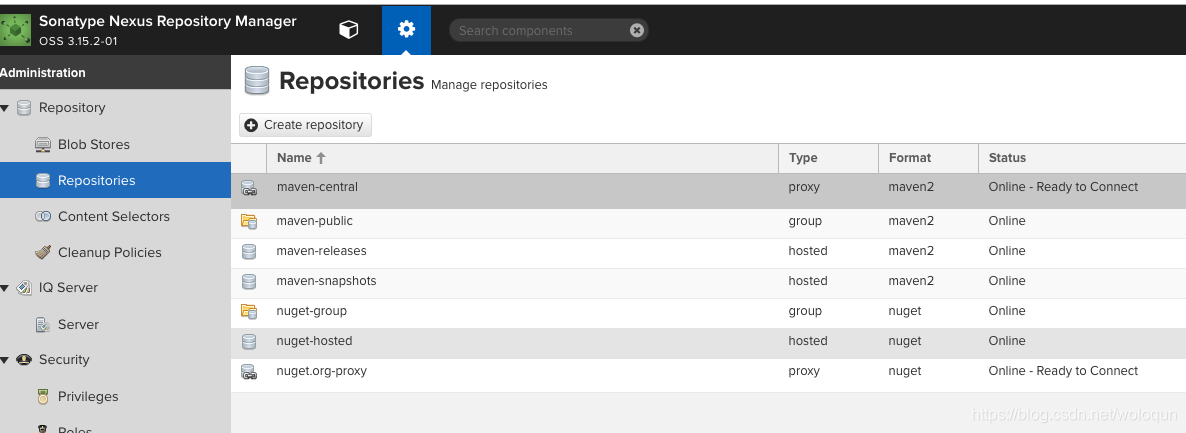This screenshot has width=1186, height=433.
Task: Click the maven-public group folder icon
Action: coord(249,221)
